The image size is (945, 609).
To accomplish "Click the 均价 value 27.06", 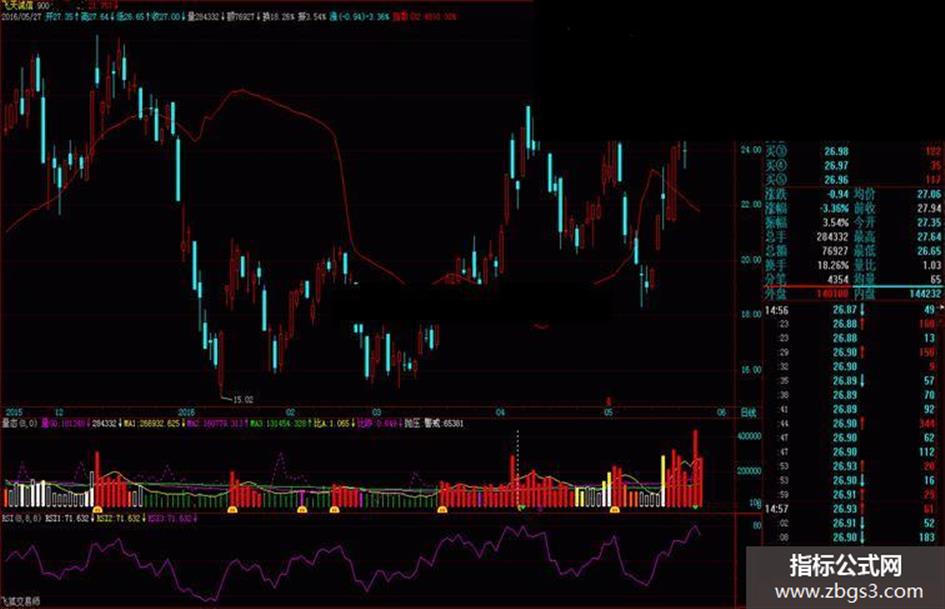I will (929, 194).
